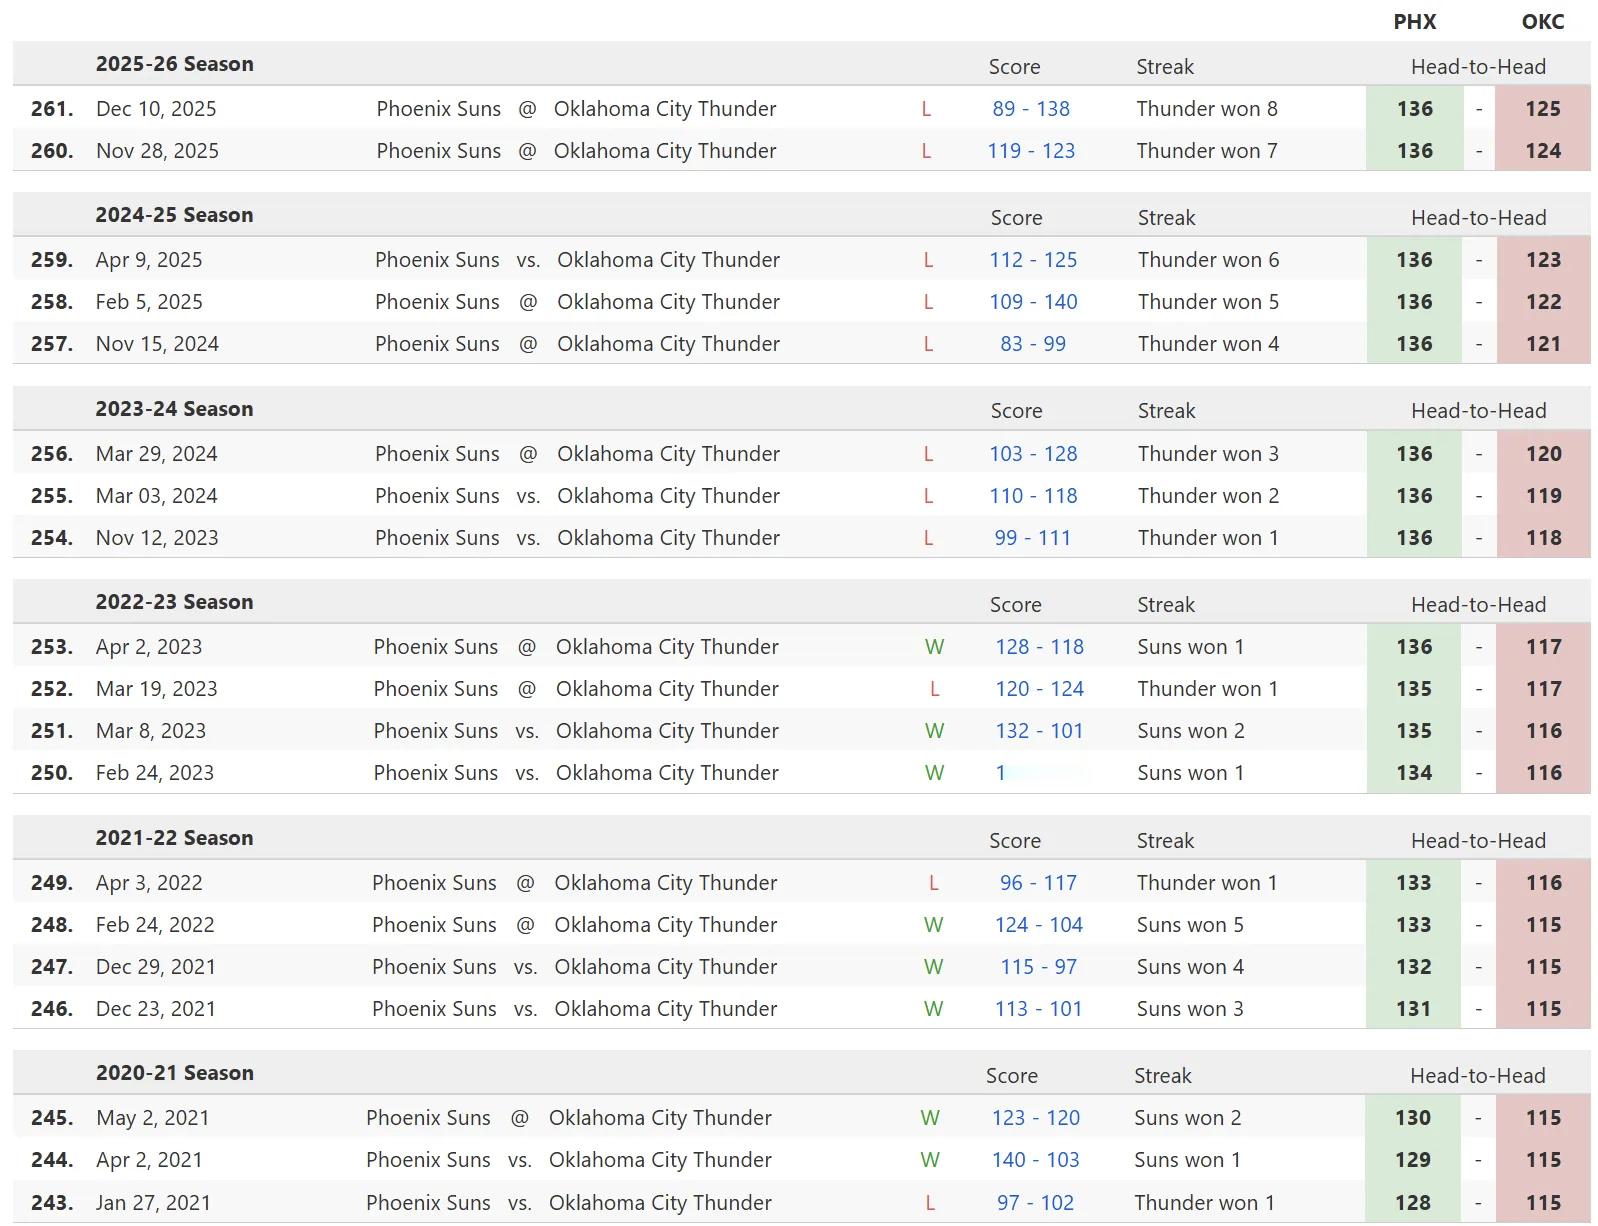Open the 89 - 138 score link
This screenshot has width=1598, height=1226.
[1030, 109]
